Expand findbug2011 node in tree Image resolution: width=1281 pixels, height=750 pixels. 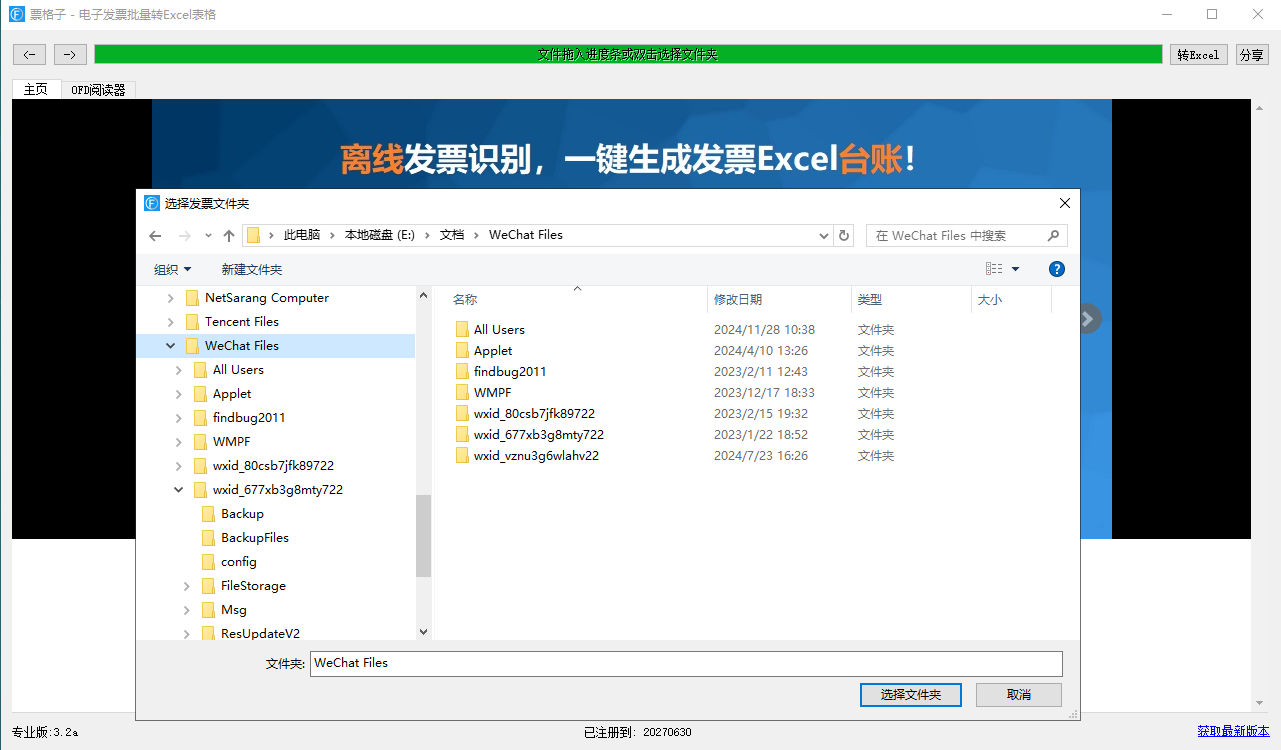tap(178, 418)
